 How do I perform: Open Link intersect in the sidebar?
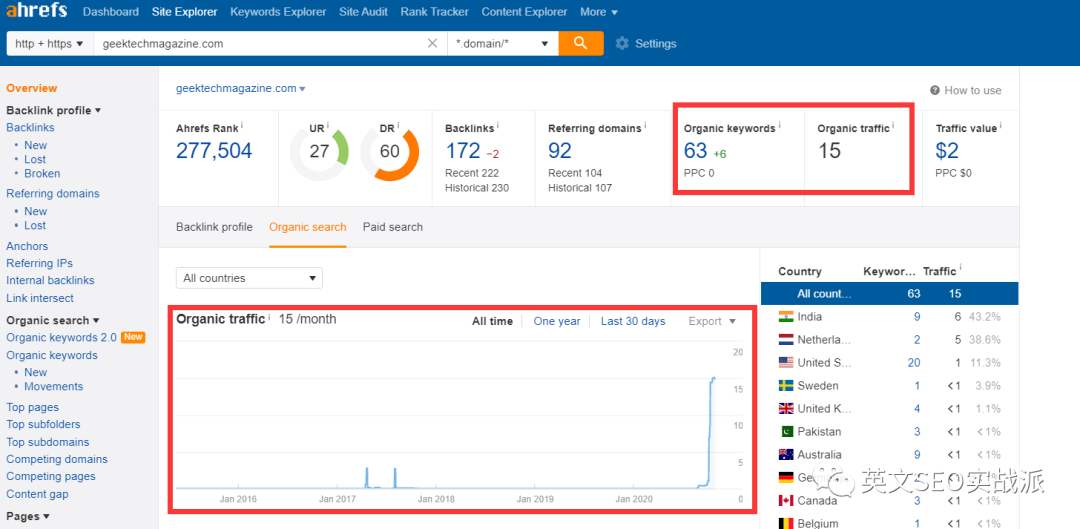tap(40, 298)
